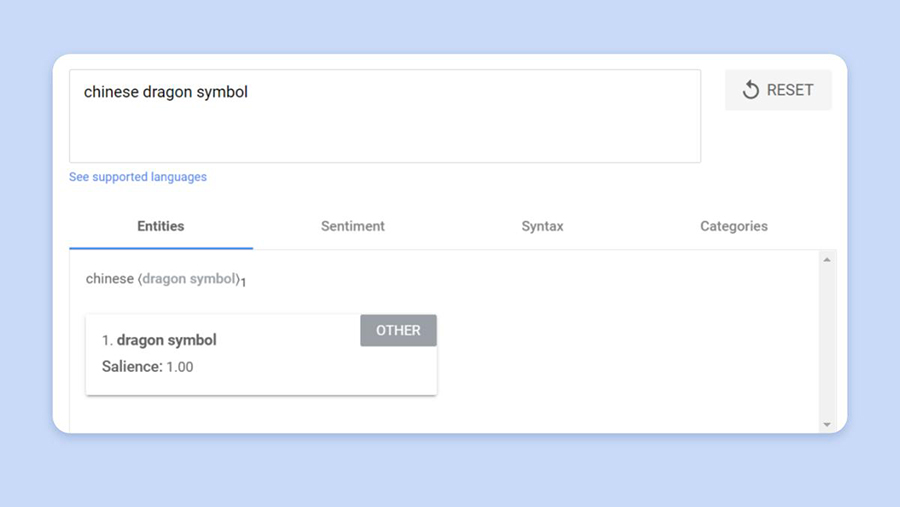Click the Salience value 1.00
900x507 pixels.
(180, 367)
